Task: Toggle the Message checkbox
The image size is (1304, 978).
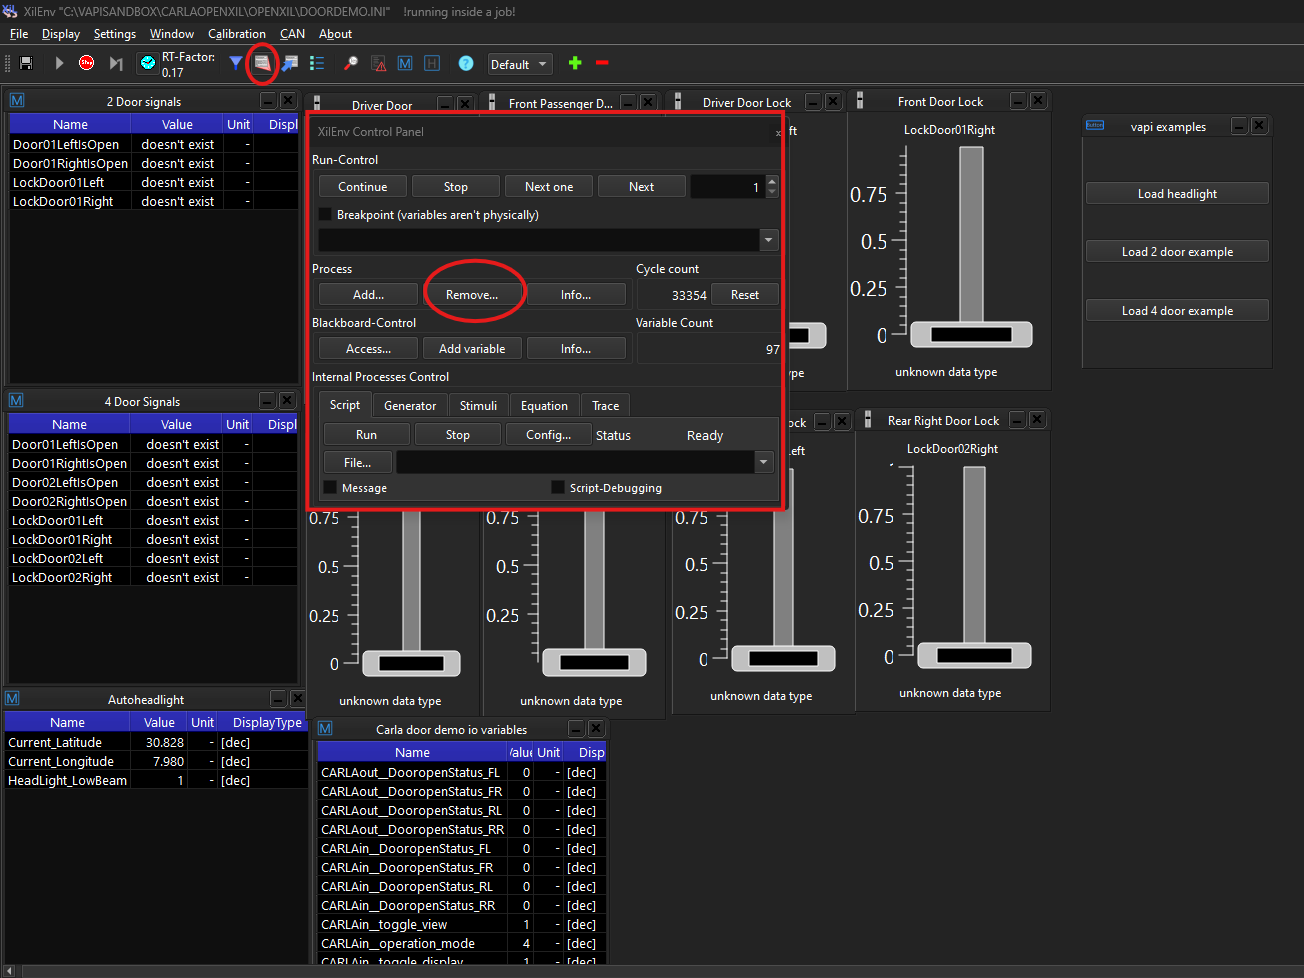Action: point(330,488)
